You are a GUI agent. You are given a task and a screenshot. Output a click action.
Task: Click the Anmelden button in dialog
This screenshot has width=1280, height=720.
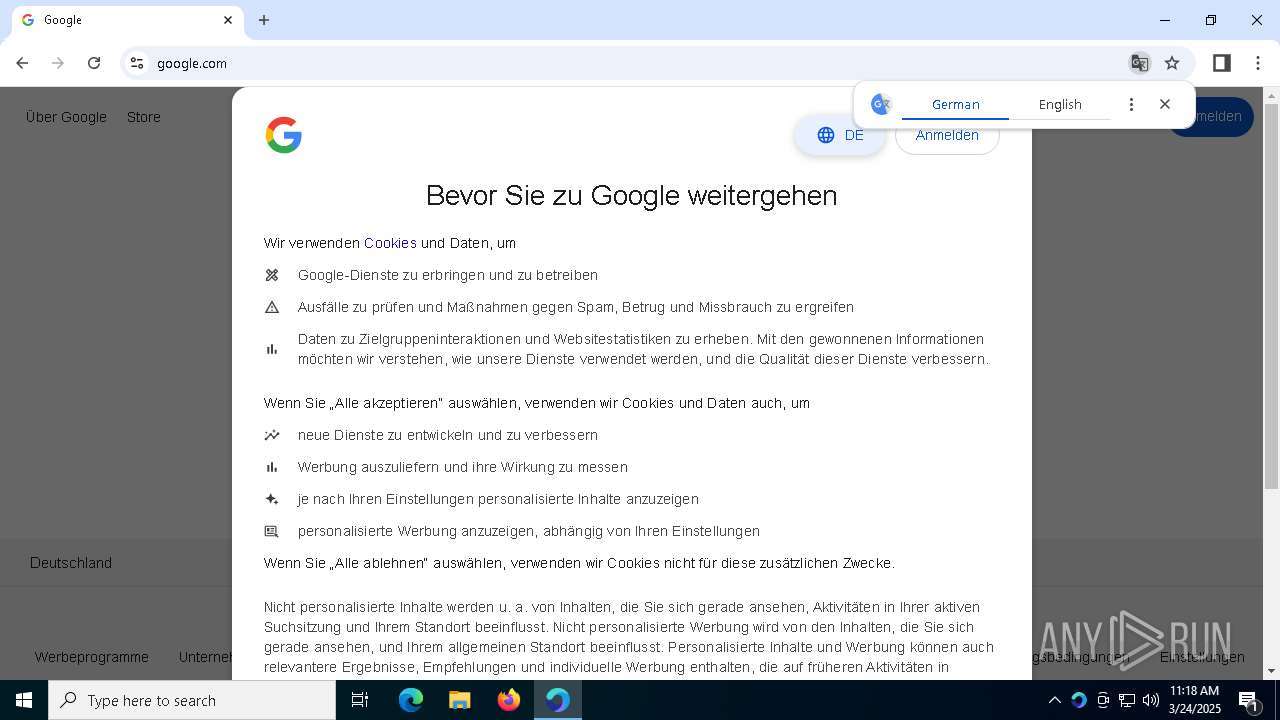pyautogui.click(x=947, y=137)
